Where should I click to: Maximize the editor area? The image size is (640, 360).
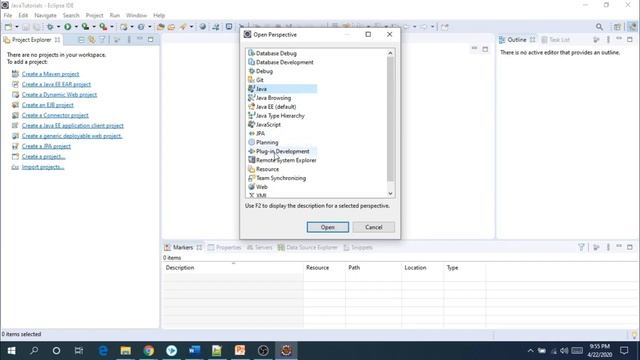point(485,49)
